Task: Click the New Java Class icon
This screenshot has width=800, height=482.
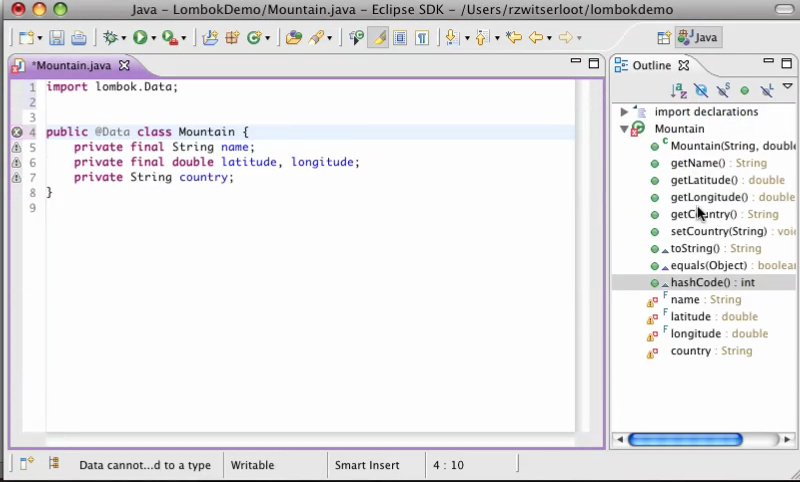Action: click(253, 38)
